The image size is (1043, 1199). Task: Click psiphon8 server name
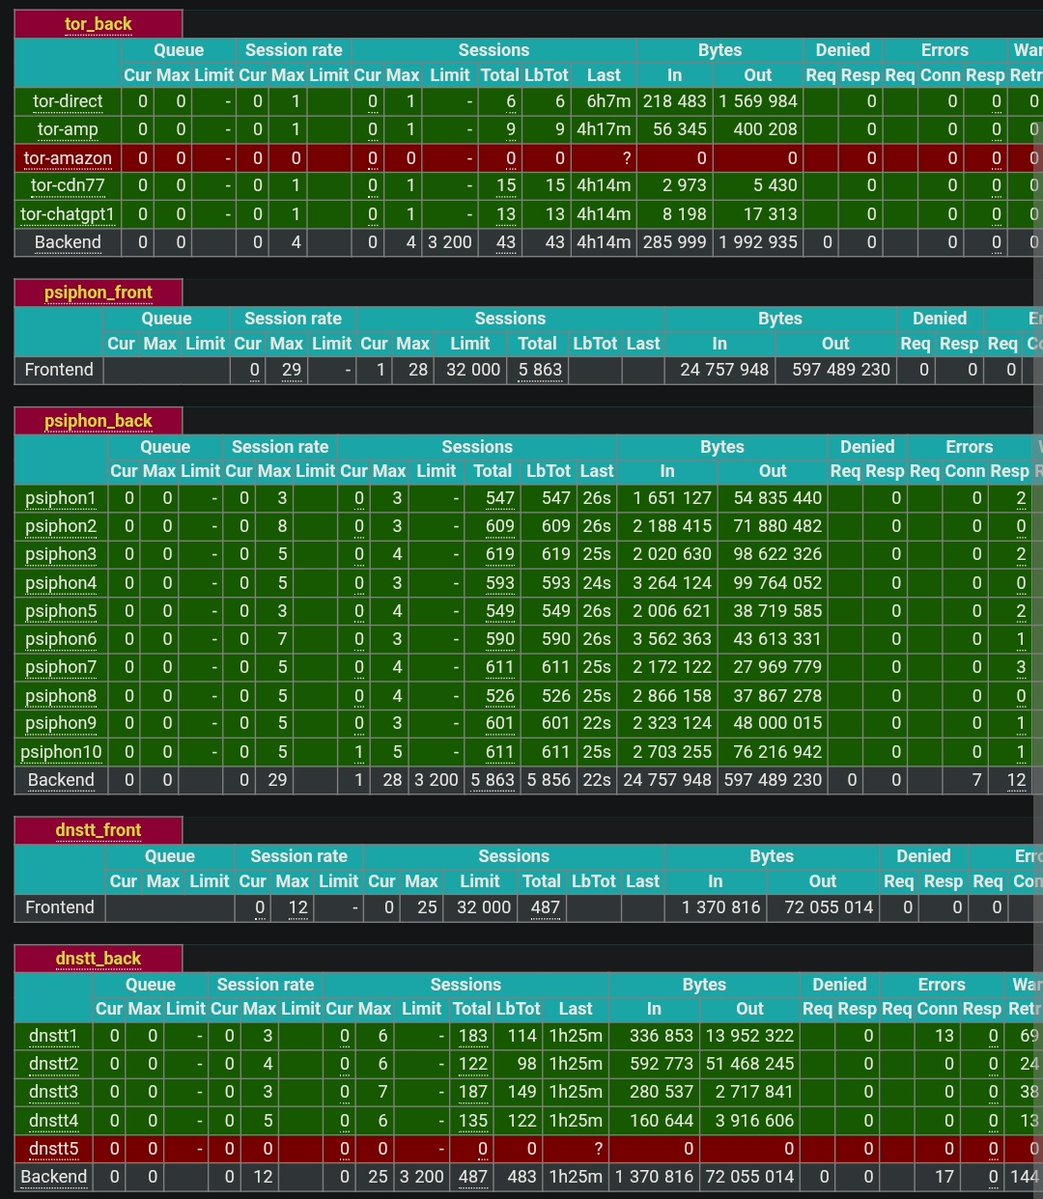[60, 696]
